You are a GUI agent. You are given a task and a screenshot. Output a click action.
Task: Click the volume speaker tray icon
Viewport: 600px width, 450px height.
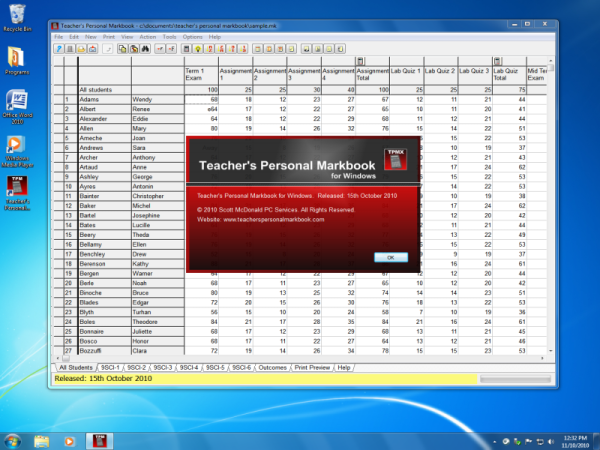tap(551, 441)
